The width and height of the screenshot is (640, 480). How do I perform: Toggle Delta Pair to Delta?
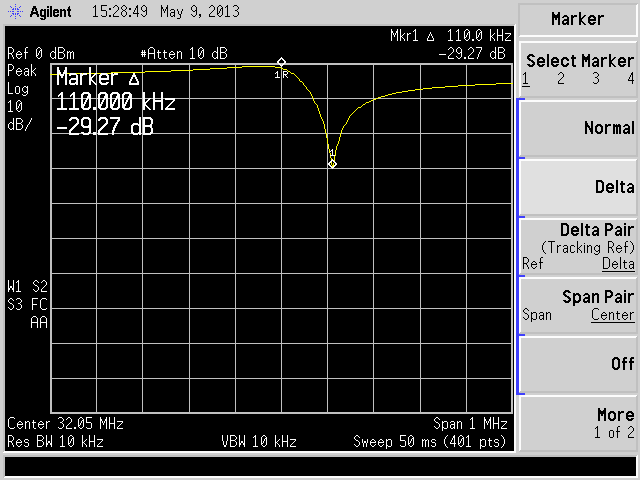pyautogui.click(x=618, y=264)
